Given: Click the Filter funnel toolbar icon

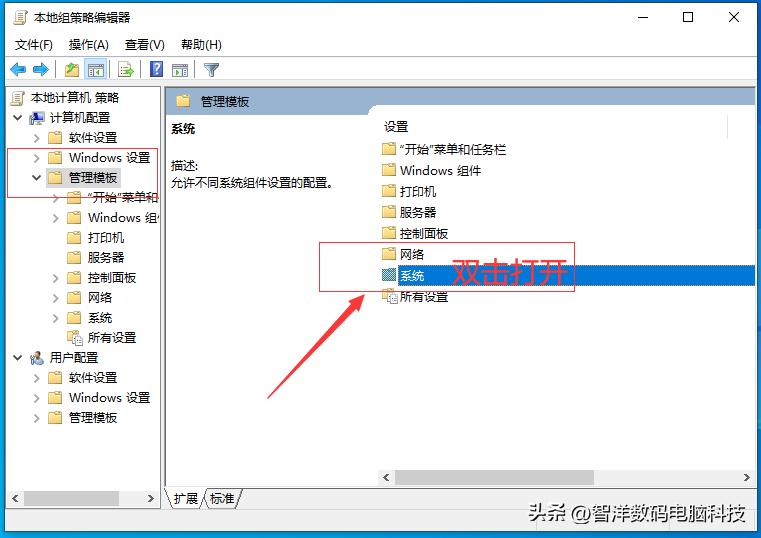Looking at the screenshot, I should coord(211,70).
